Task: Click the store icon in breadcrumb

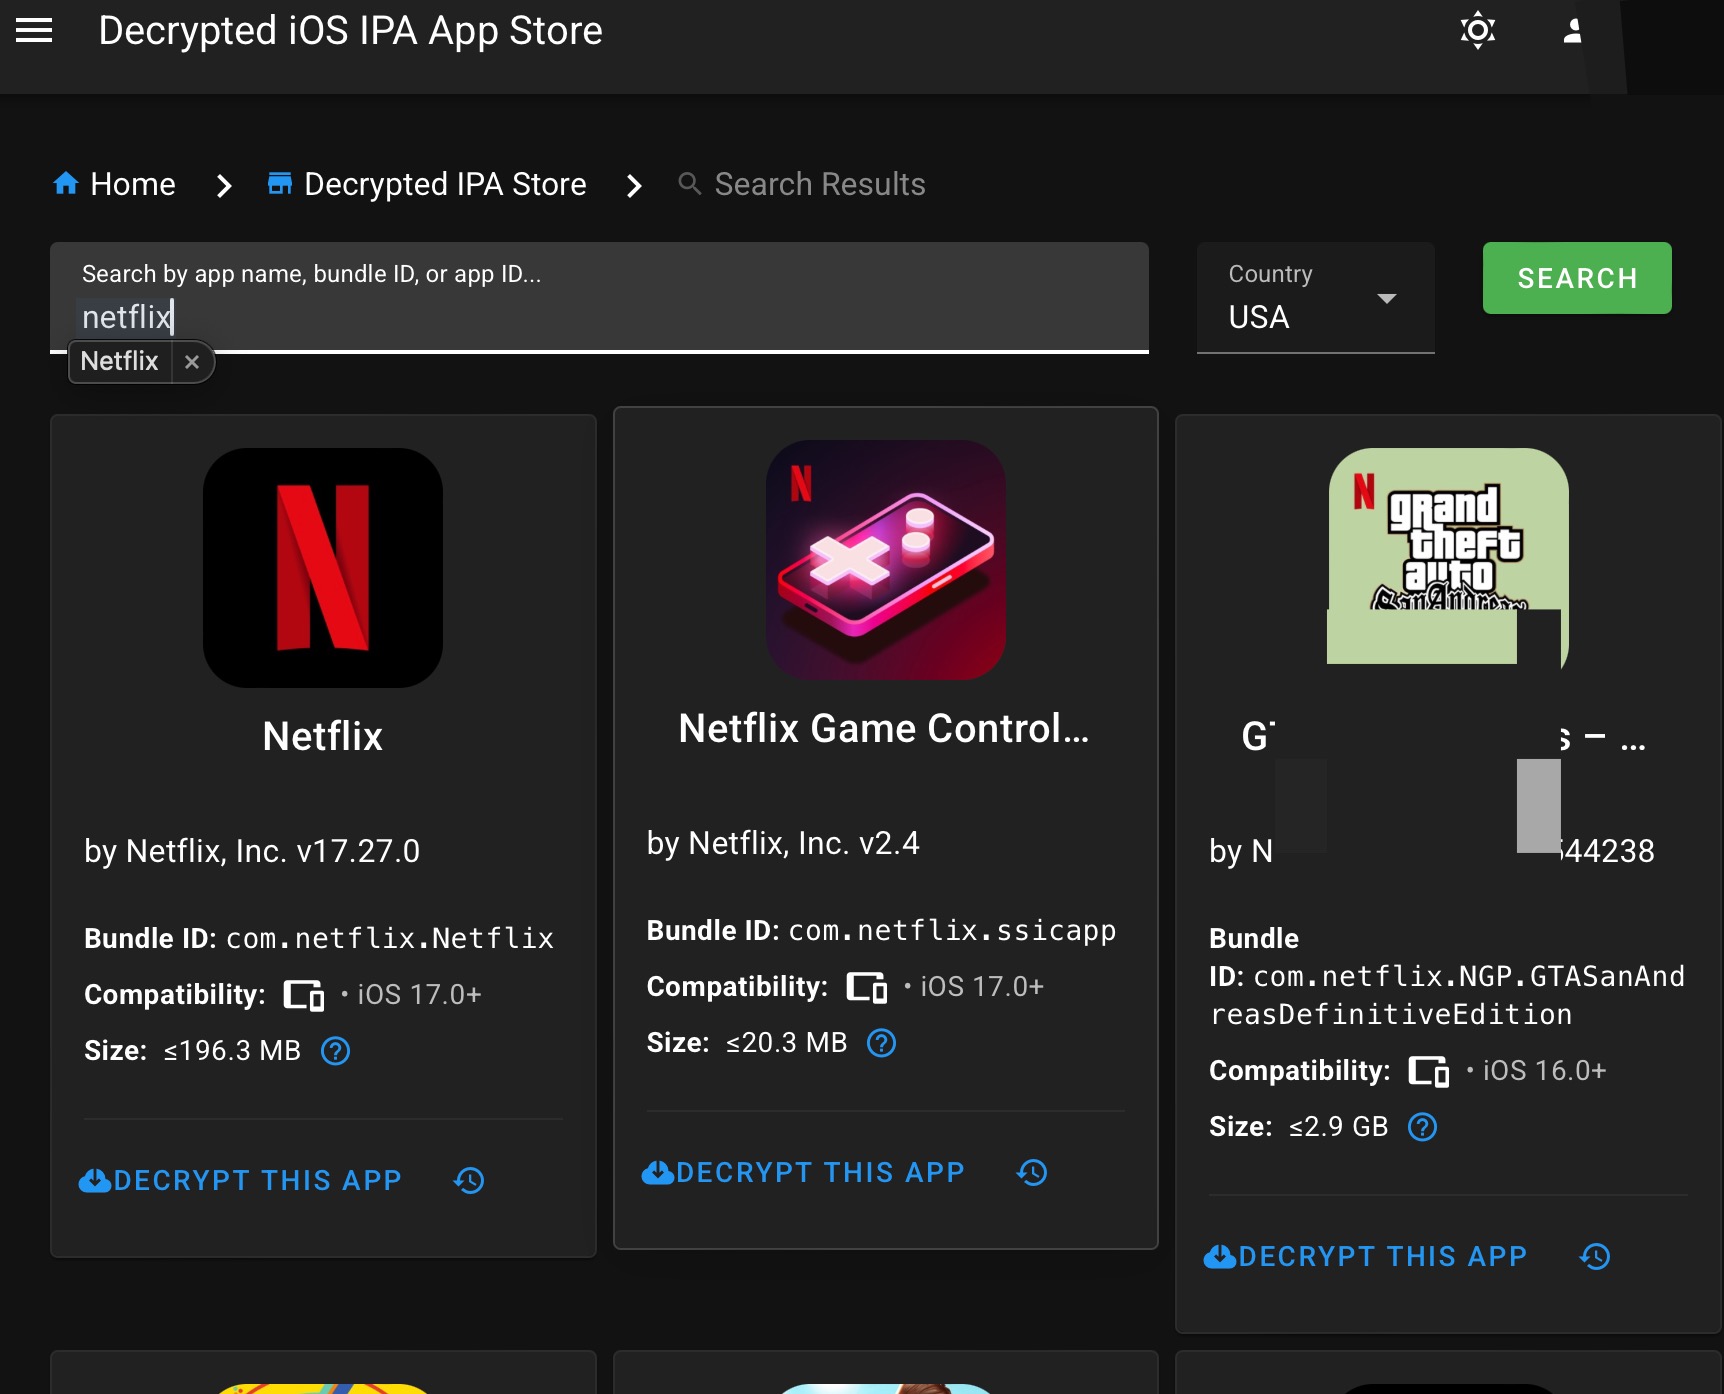Action: tap(280, 184)
